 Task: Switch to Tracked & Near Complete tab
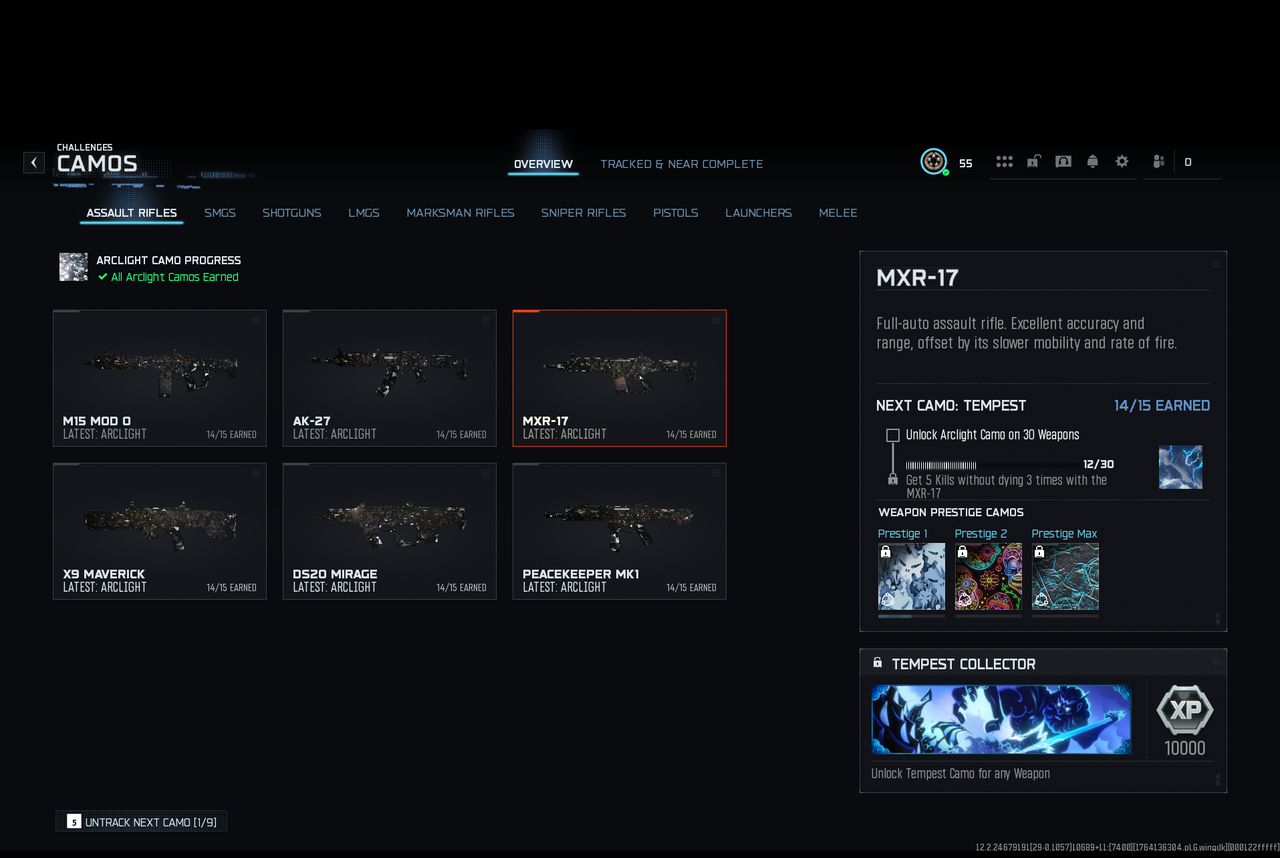[681, 164]
